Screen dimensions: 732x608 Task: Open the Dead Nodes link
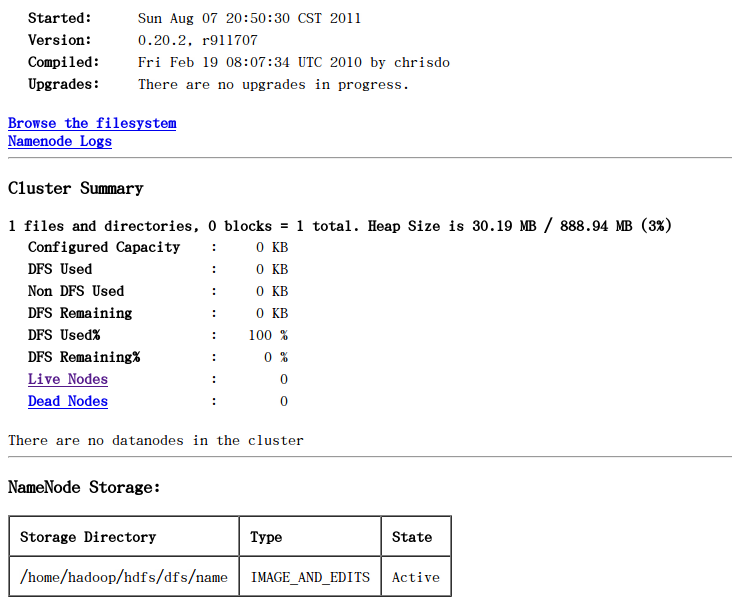click(68, 401)
